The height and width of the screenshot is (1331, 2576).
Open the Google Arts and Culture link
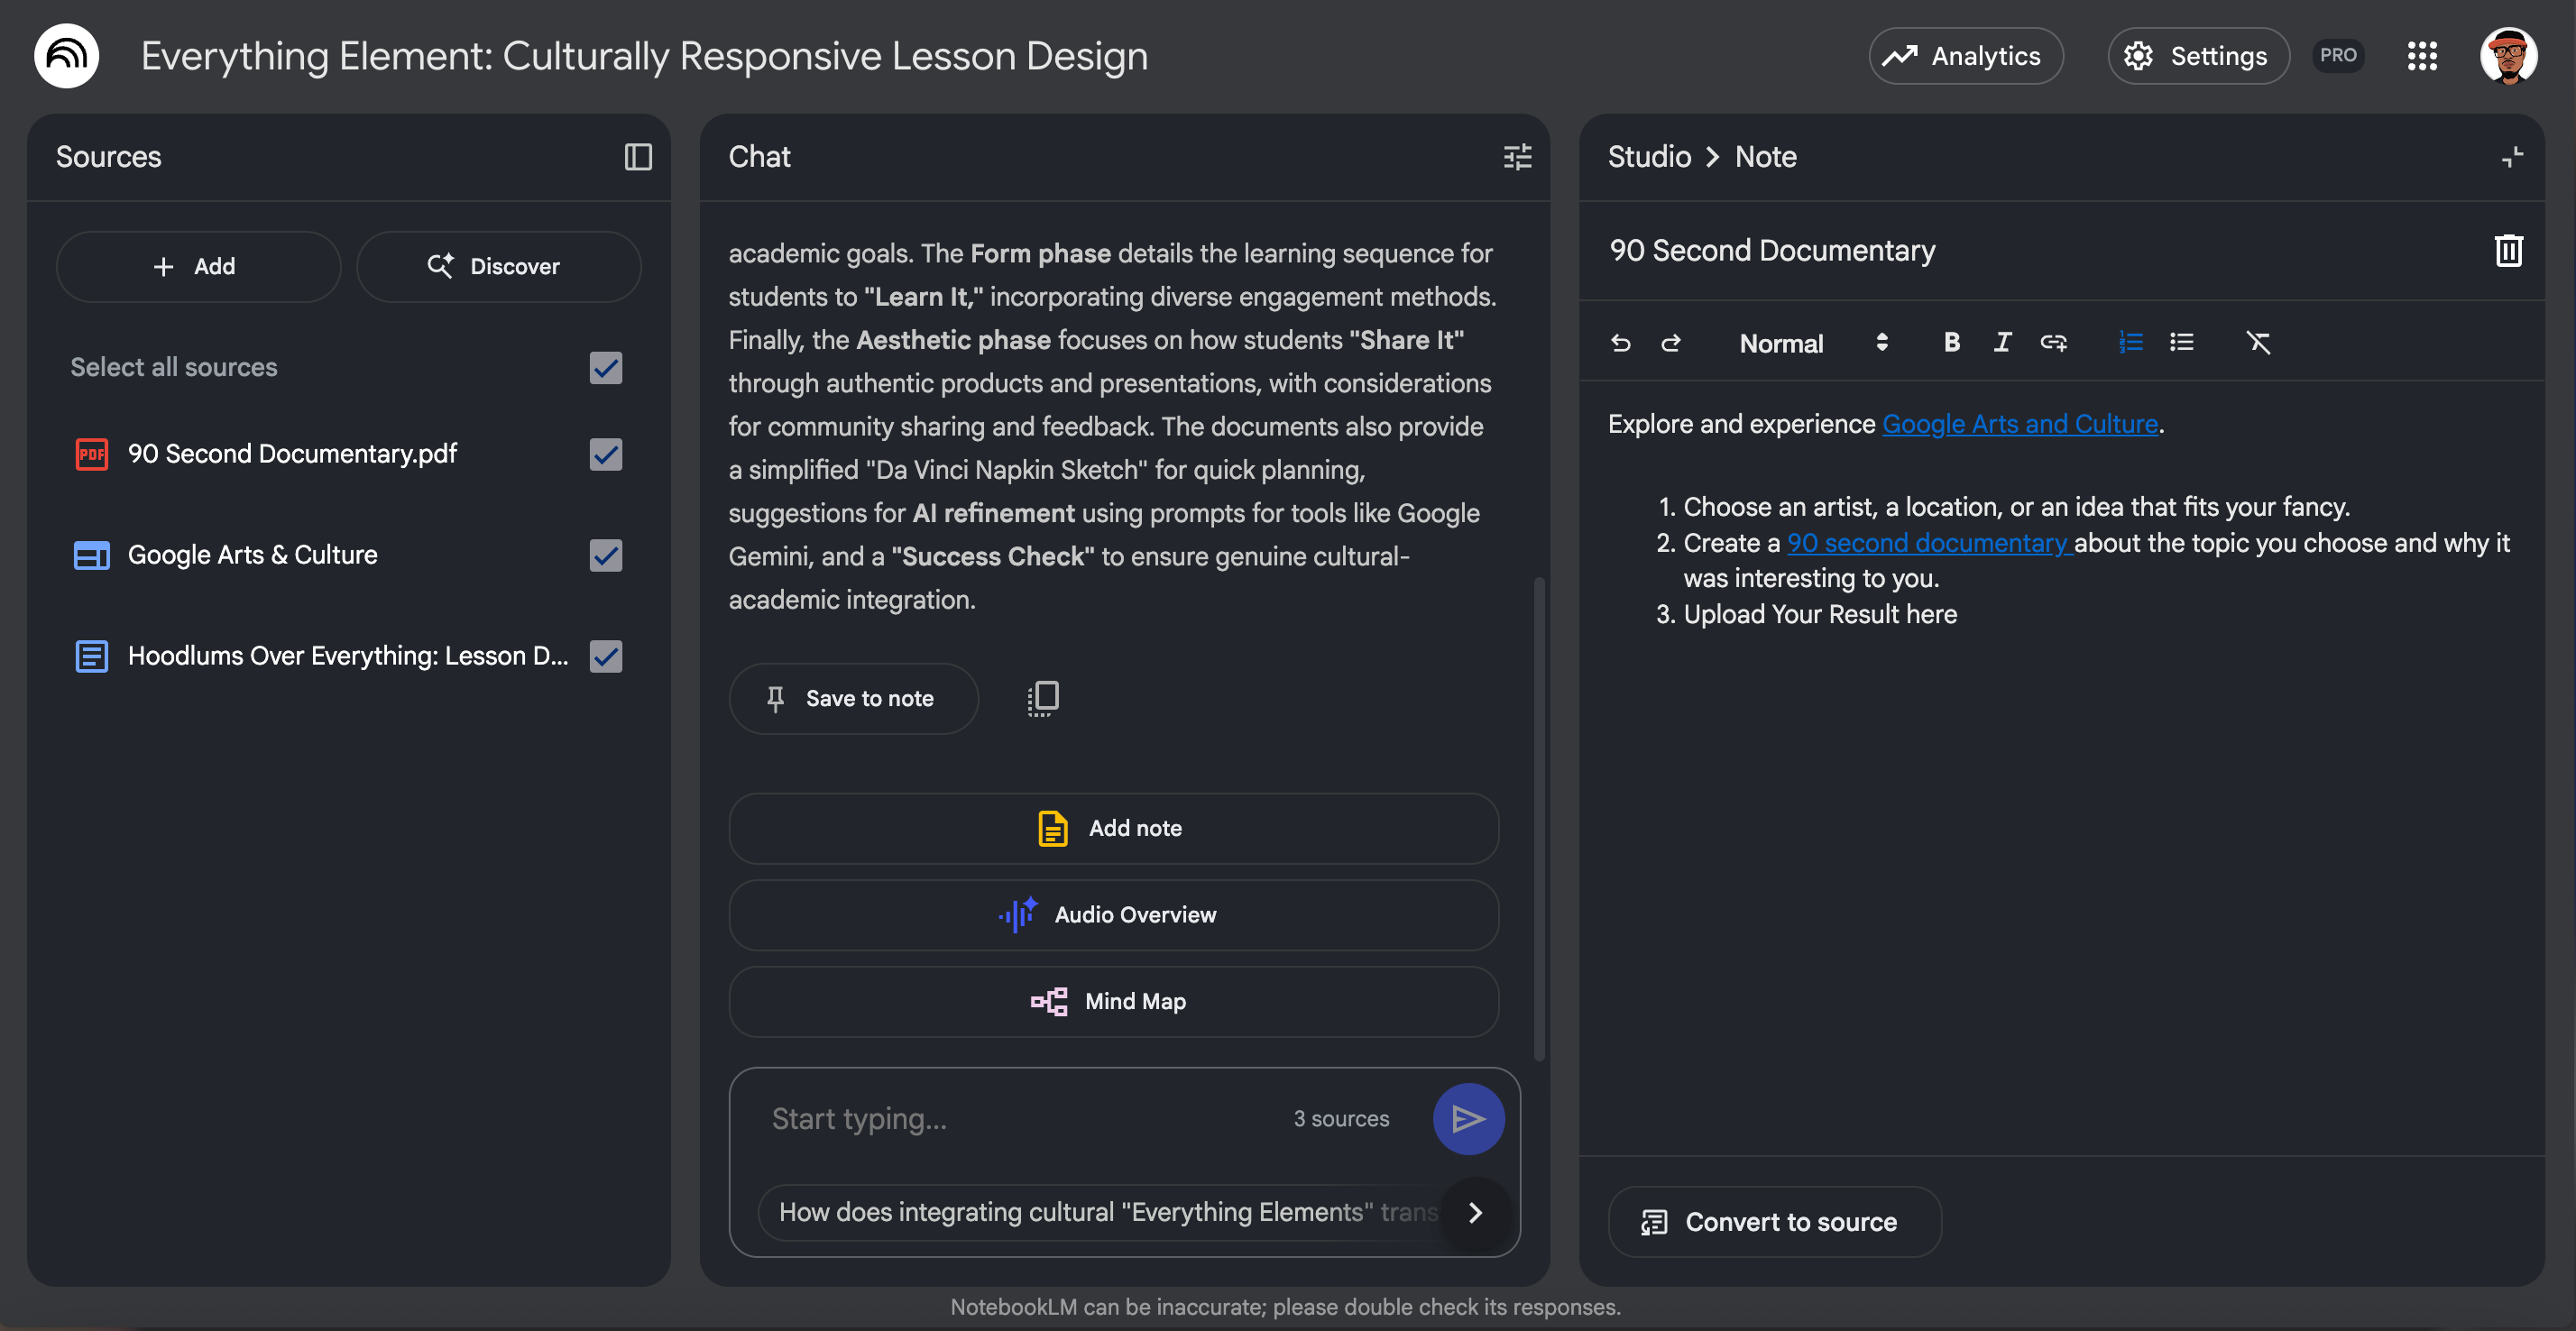tap(2019, 424)
